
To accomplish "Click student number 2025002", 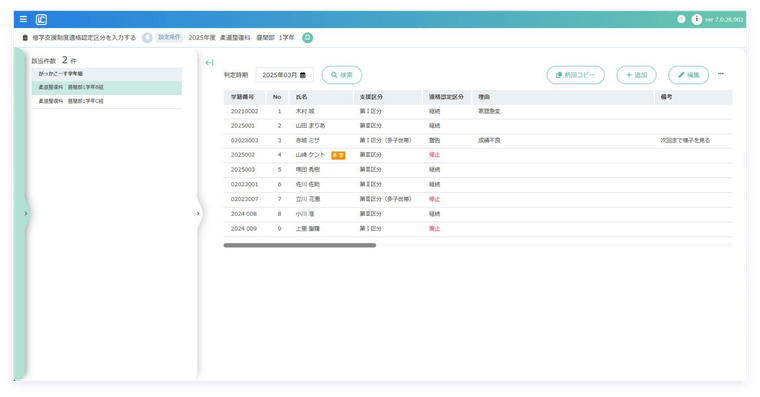I will coord(243,155).
